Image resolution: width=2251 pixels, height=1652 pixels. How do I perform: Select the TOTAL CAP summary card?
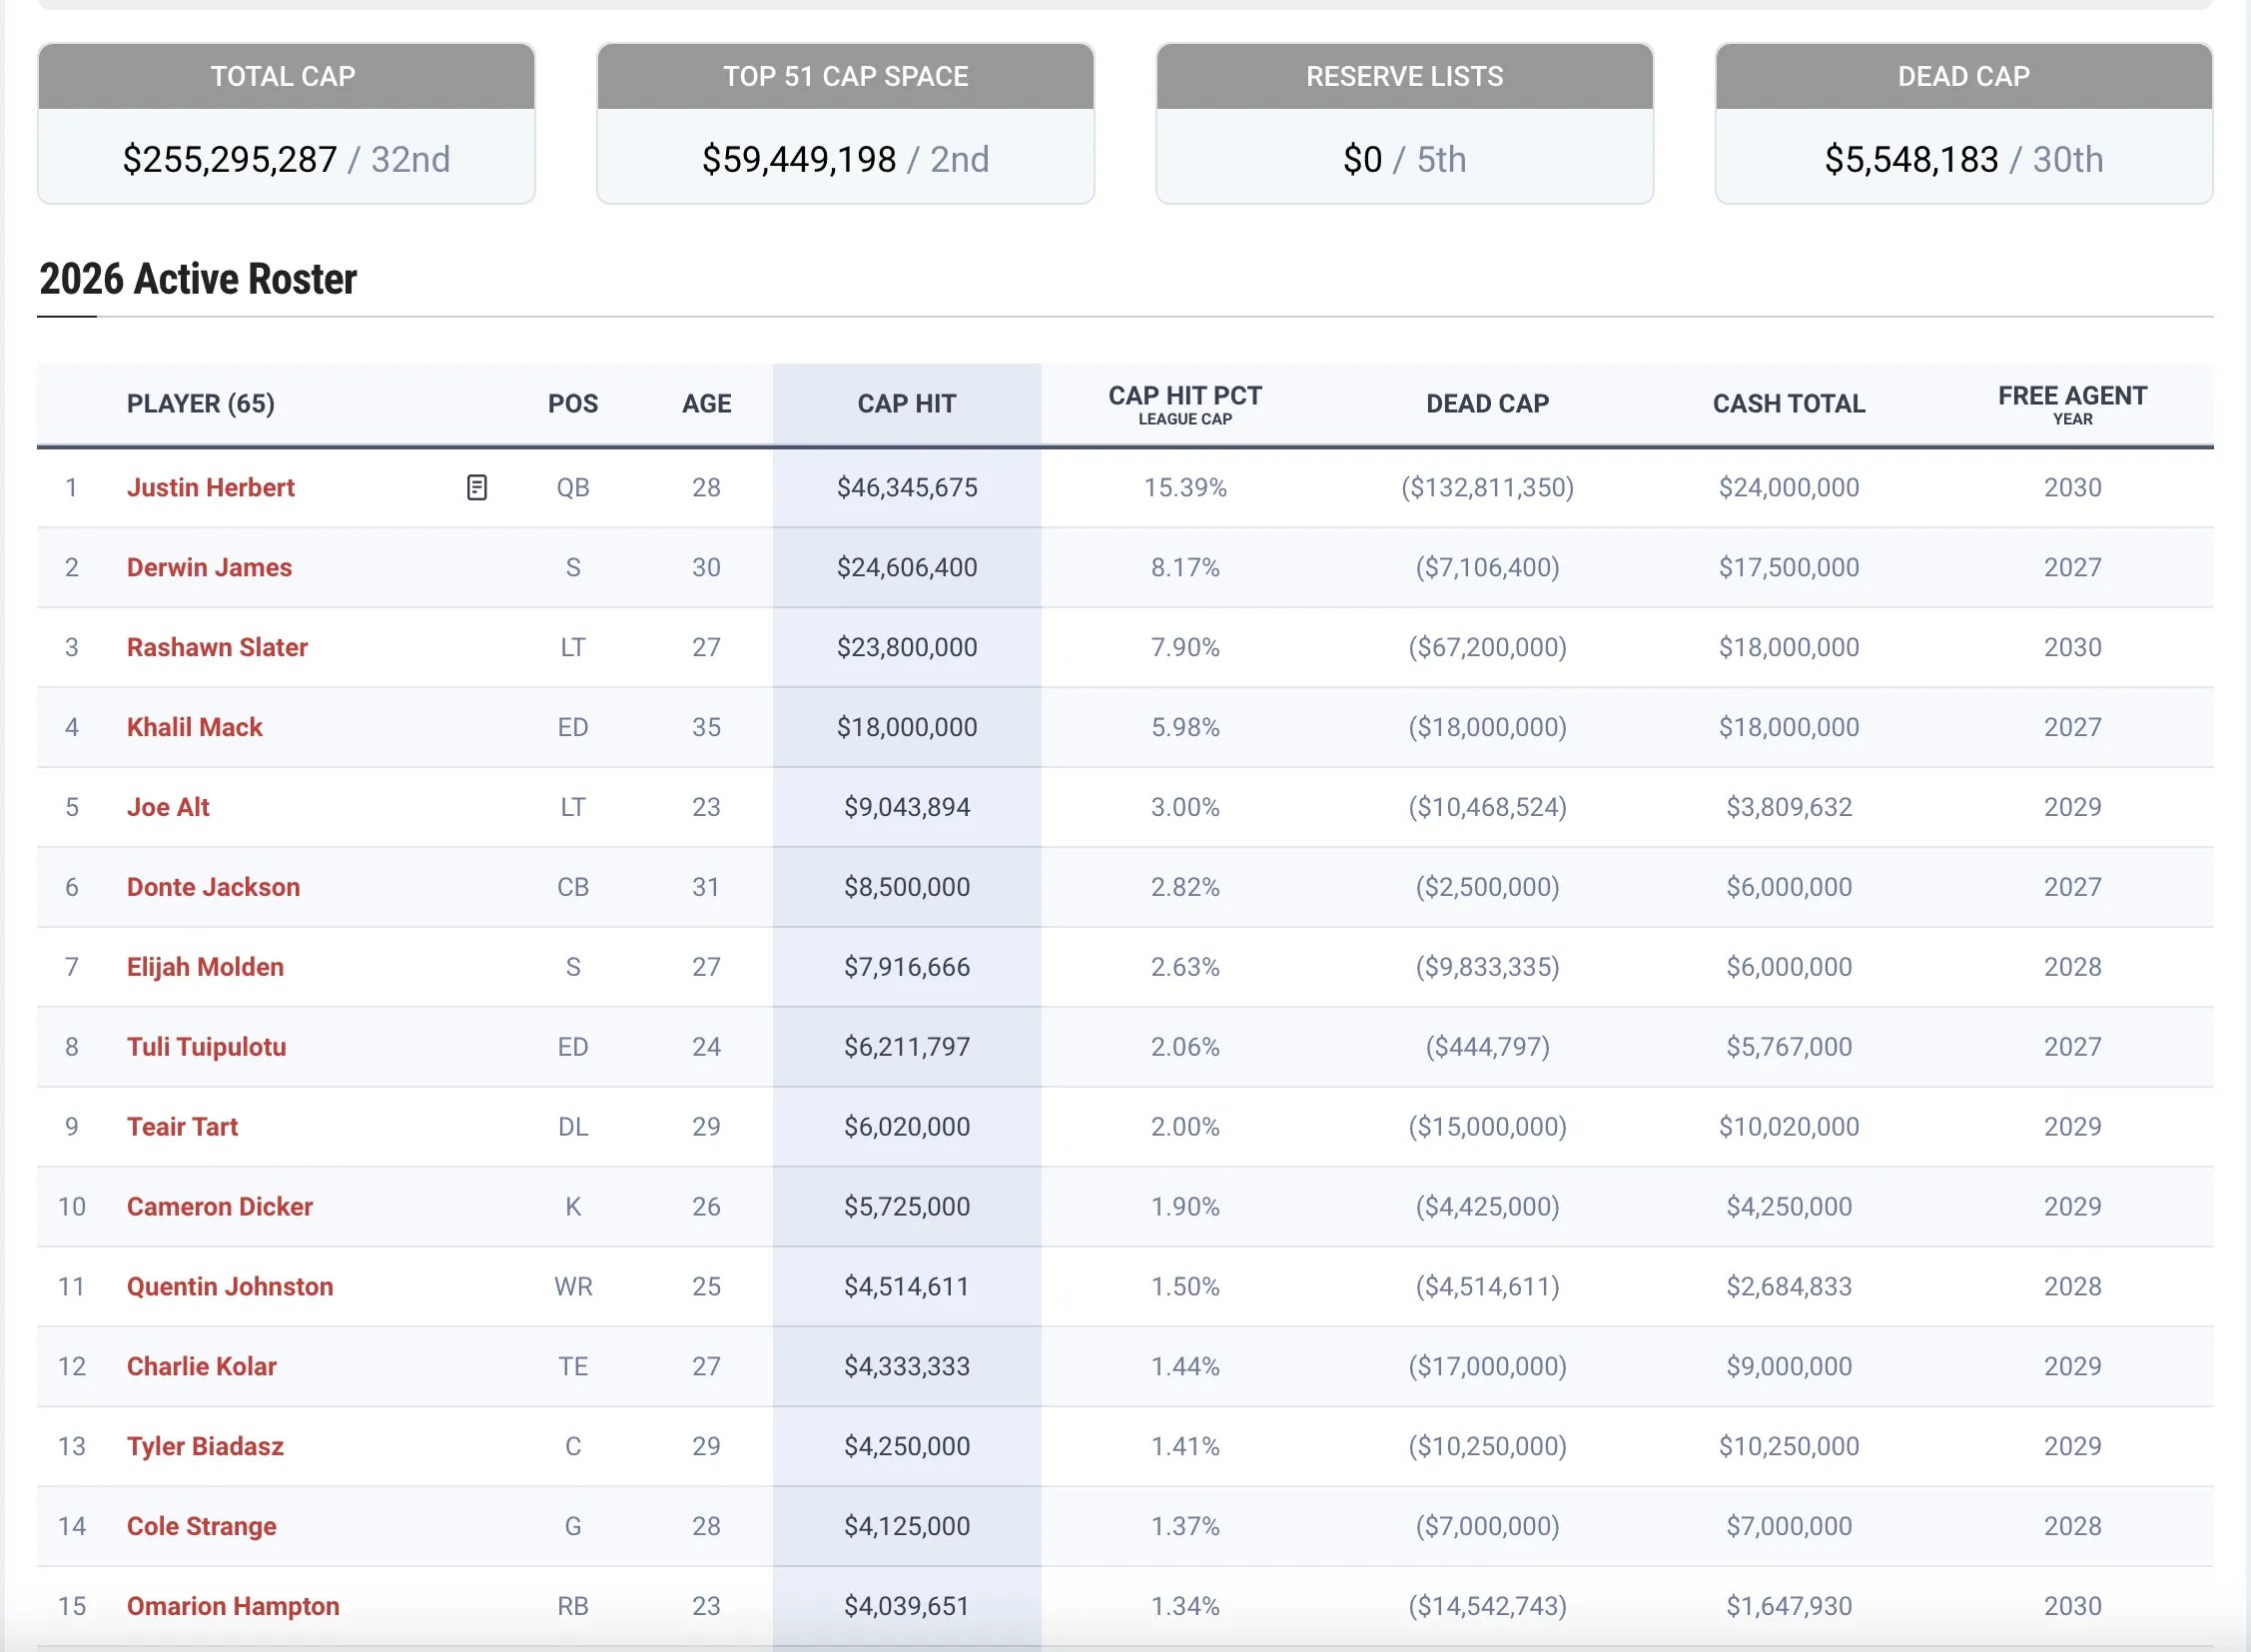[x=286, y=124]
